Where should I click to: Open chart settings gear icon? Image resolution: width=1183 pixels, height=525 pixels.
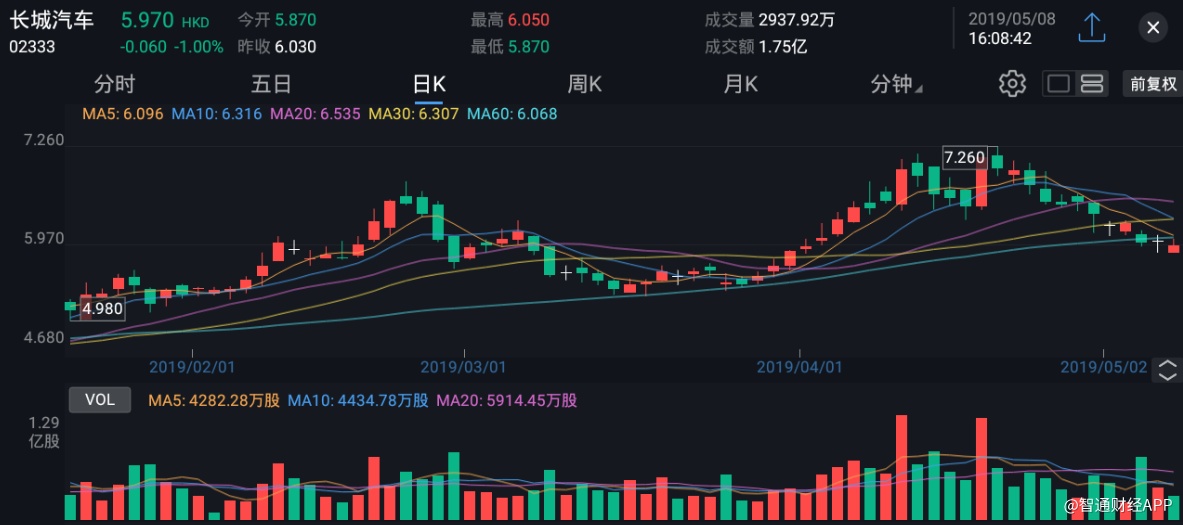[1012, 84]
